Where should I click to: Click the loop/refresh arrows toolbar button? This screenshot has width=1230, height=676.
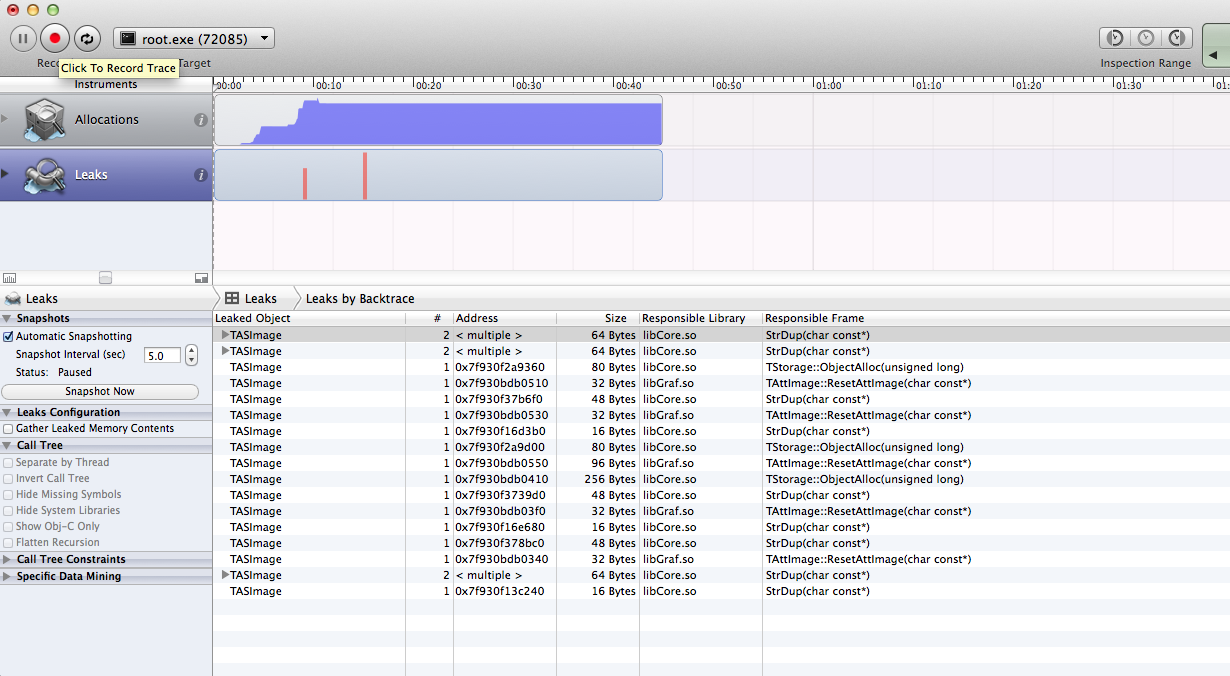point(87,39)
